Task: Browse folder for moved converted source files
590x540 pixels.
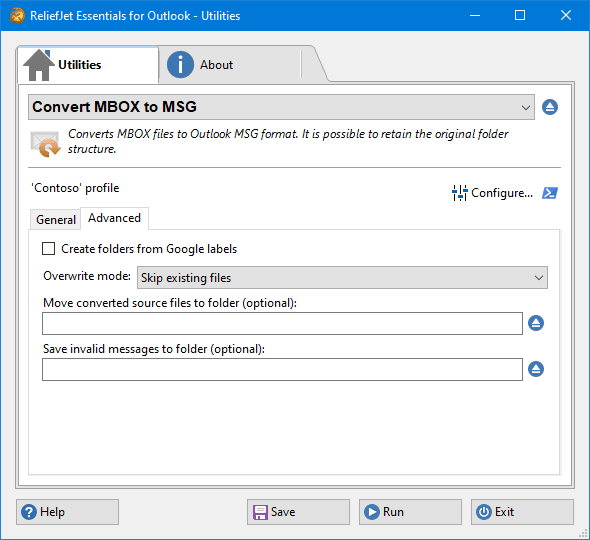Action: pyautogui.click(x=536, y=323)
